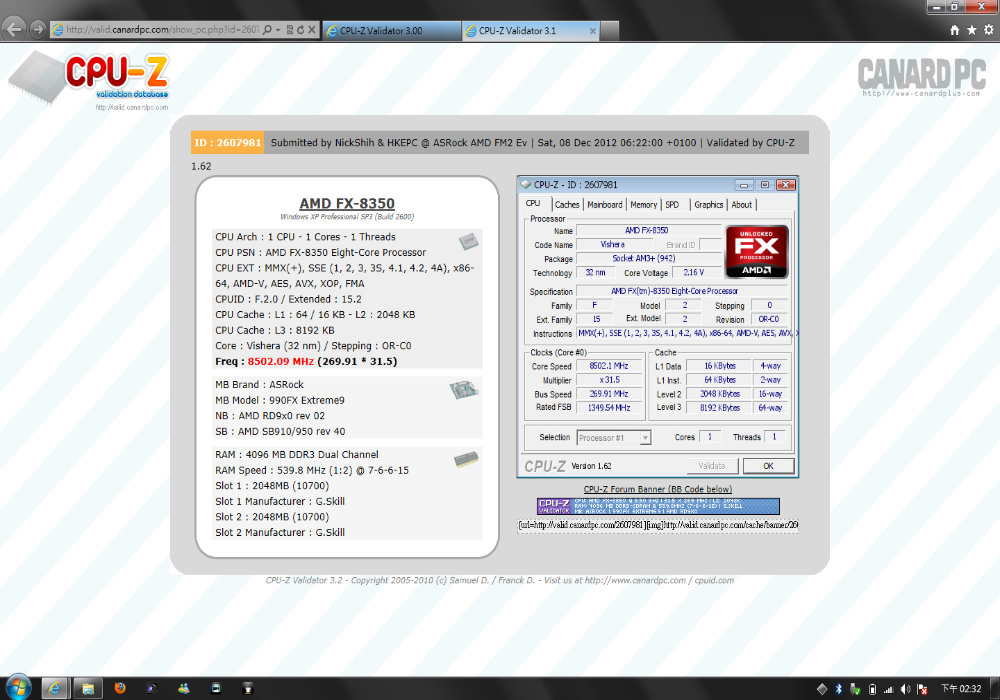This screenshot has width=1000, height=700.
Task: Select the CPU tab in CPU-Z
Action: click(533, 203)
